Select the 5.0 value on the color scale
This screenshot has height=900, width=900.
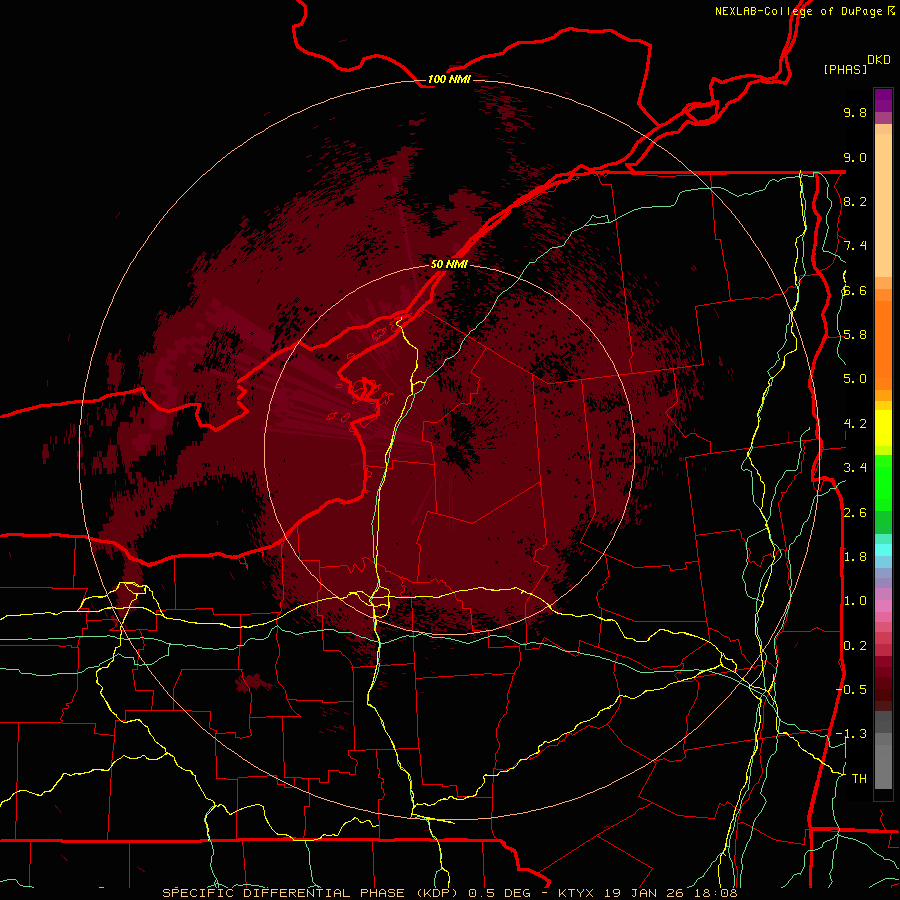point(855,379)
